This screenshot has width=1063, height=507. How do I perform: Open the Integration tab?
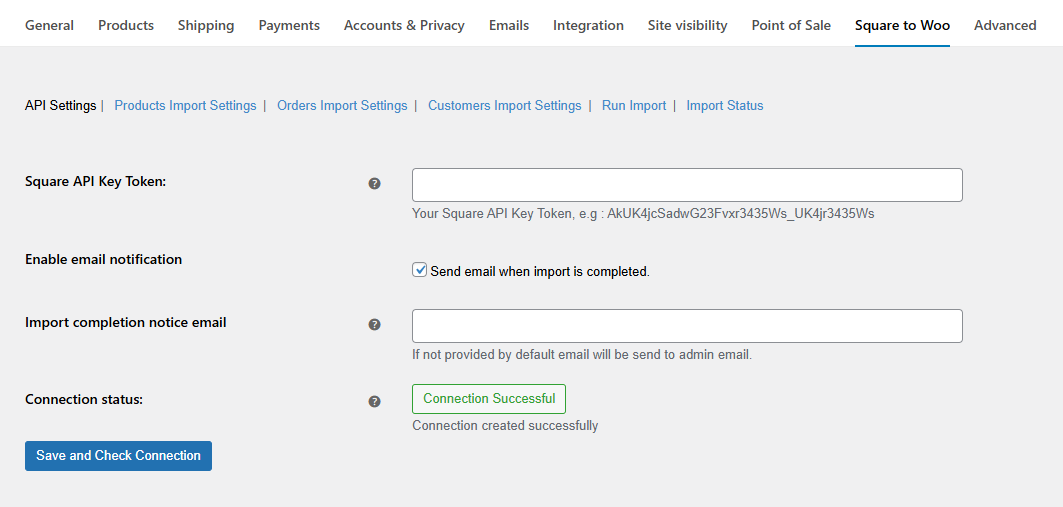(588, 25)
